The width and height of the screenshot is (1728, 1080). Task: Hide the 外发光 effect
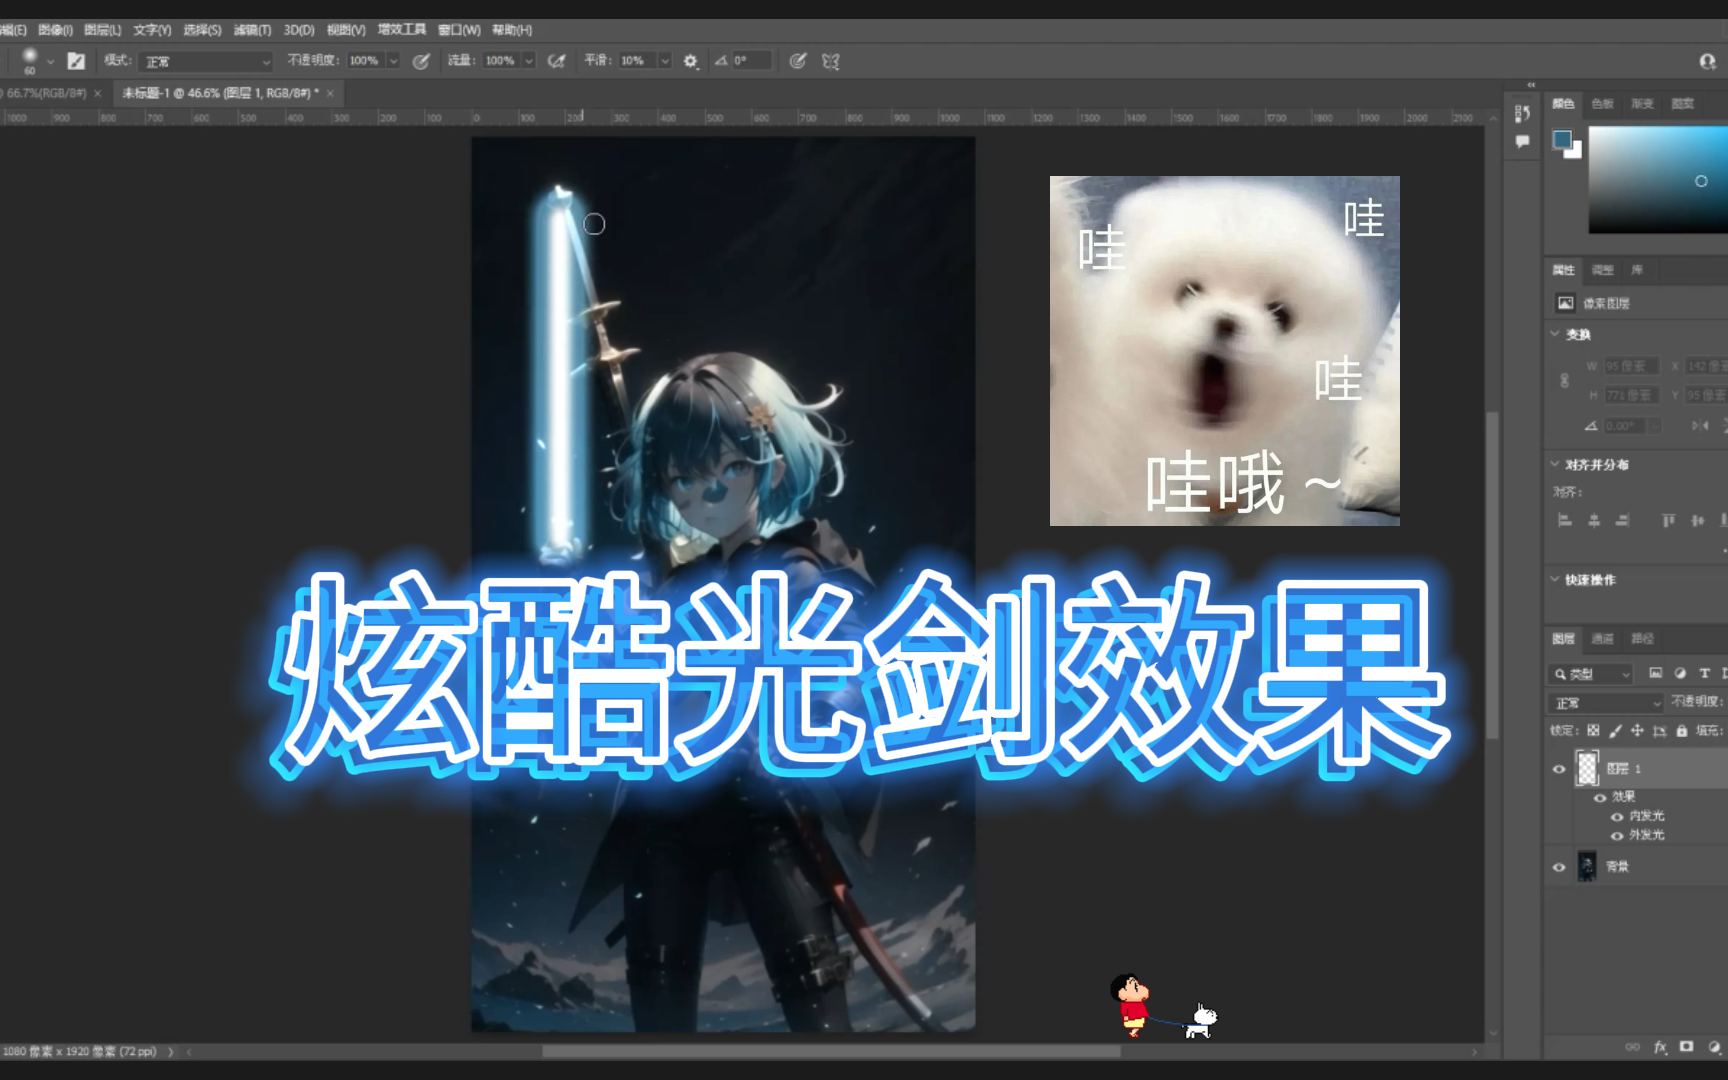pos(1618,835)
